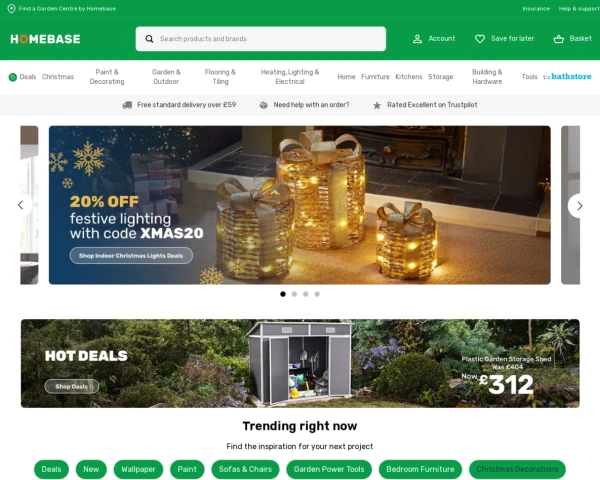Click the Save for later heart icon

(x=479, y=39)
